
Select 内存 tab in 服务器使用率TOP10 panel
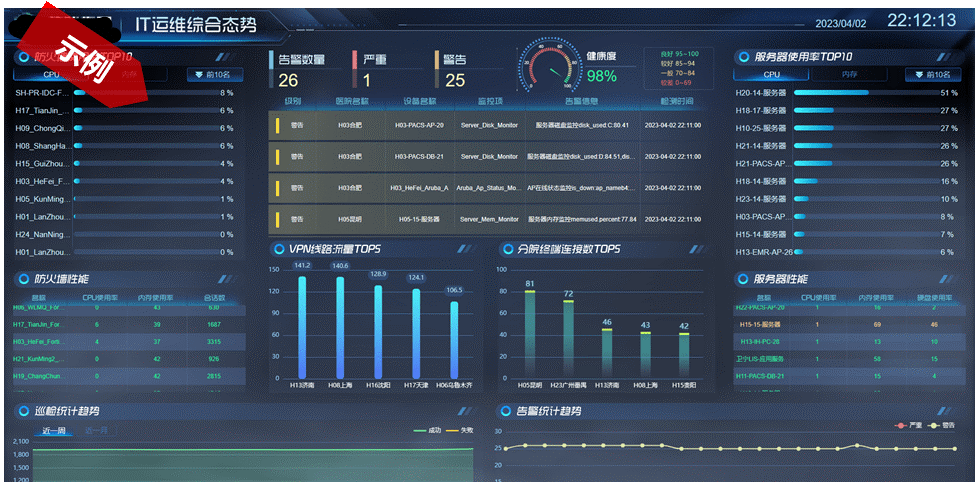coord(847,75)
